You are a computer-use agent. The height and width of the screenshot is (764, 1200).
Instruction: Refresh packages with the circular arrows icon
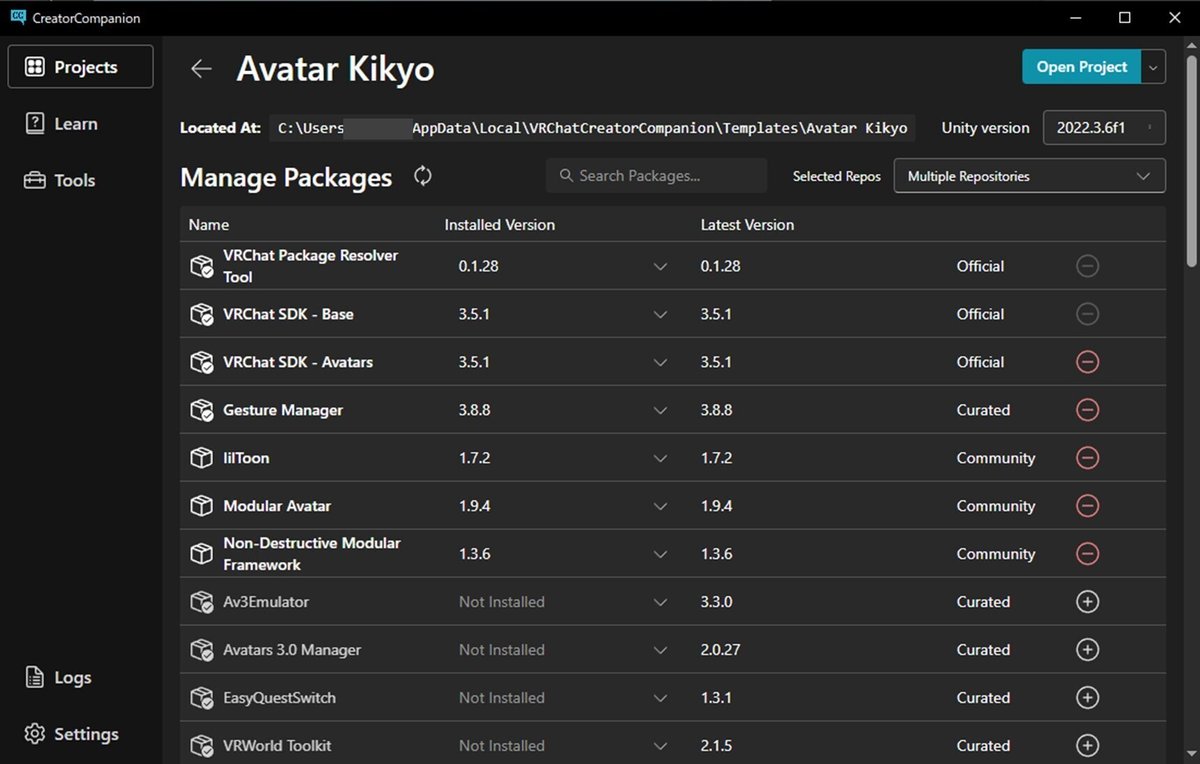tap(423, 176)
